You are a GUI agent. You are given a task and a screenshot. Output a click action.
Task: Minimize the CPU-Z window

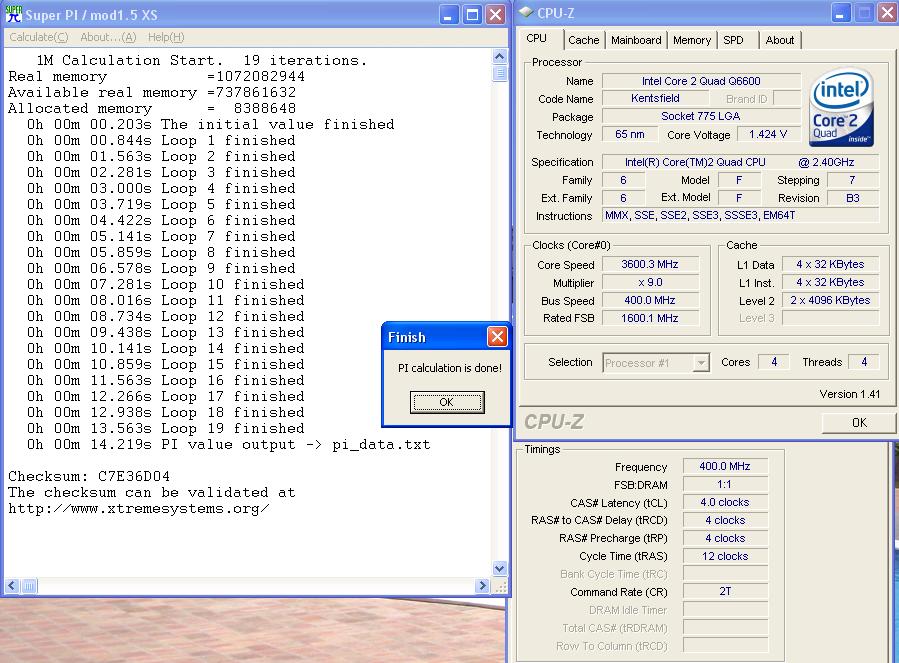[x=839, y=13]
